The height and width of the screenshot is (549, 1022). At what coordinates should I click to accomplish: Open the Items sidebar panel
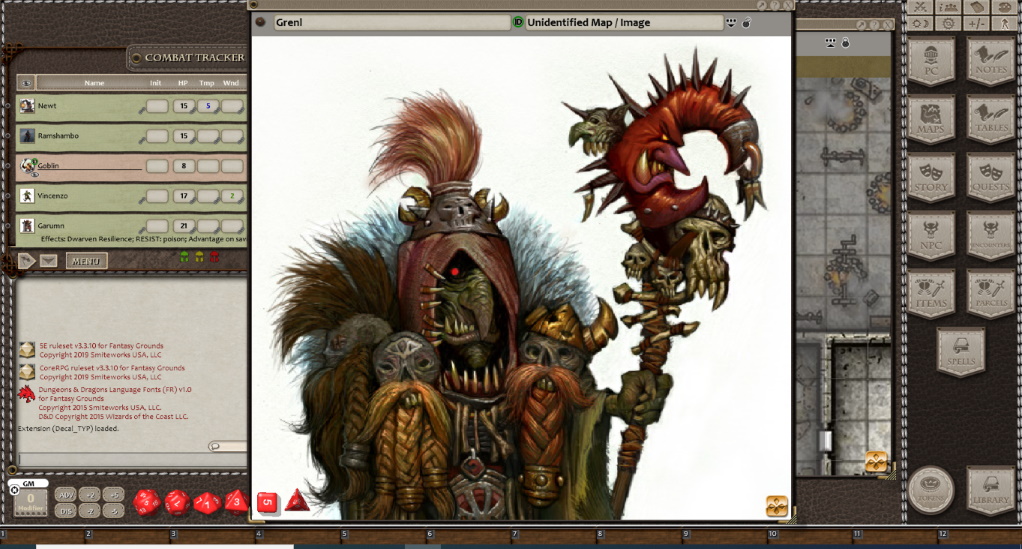(x=931, y=294)
